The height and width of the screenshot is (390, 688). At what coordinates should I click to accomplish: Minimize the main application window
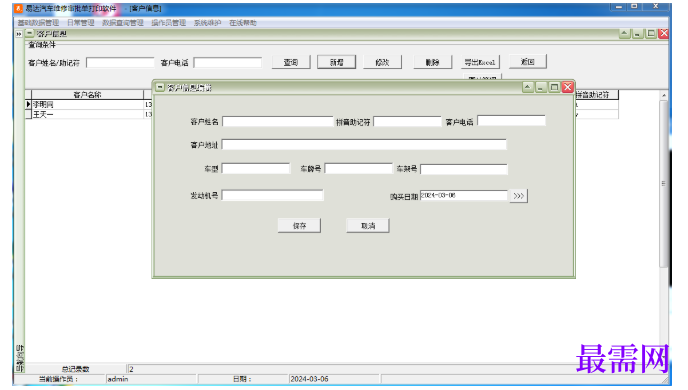[619, 7]
